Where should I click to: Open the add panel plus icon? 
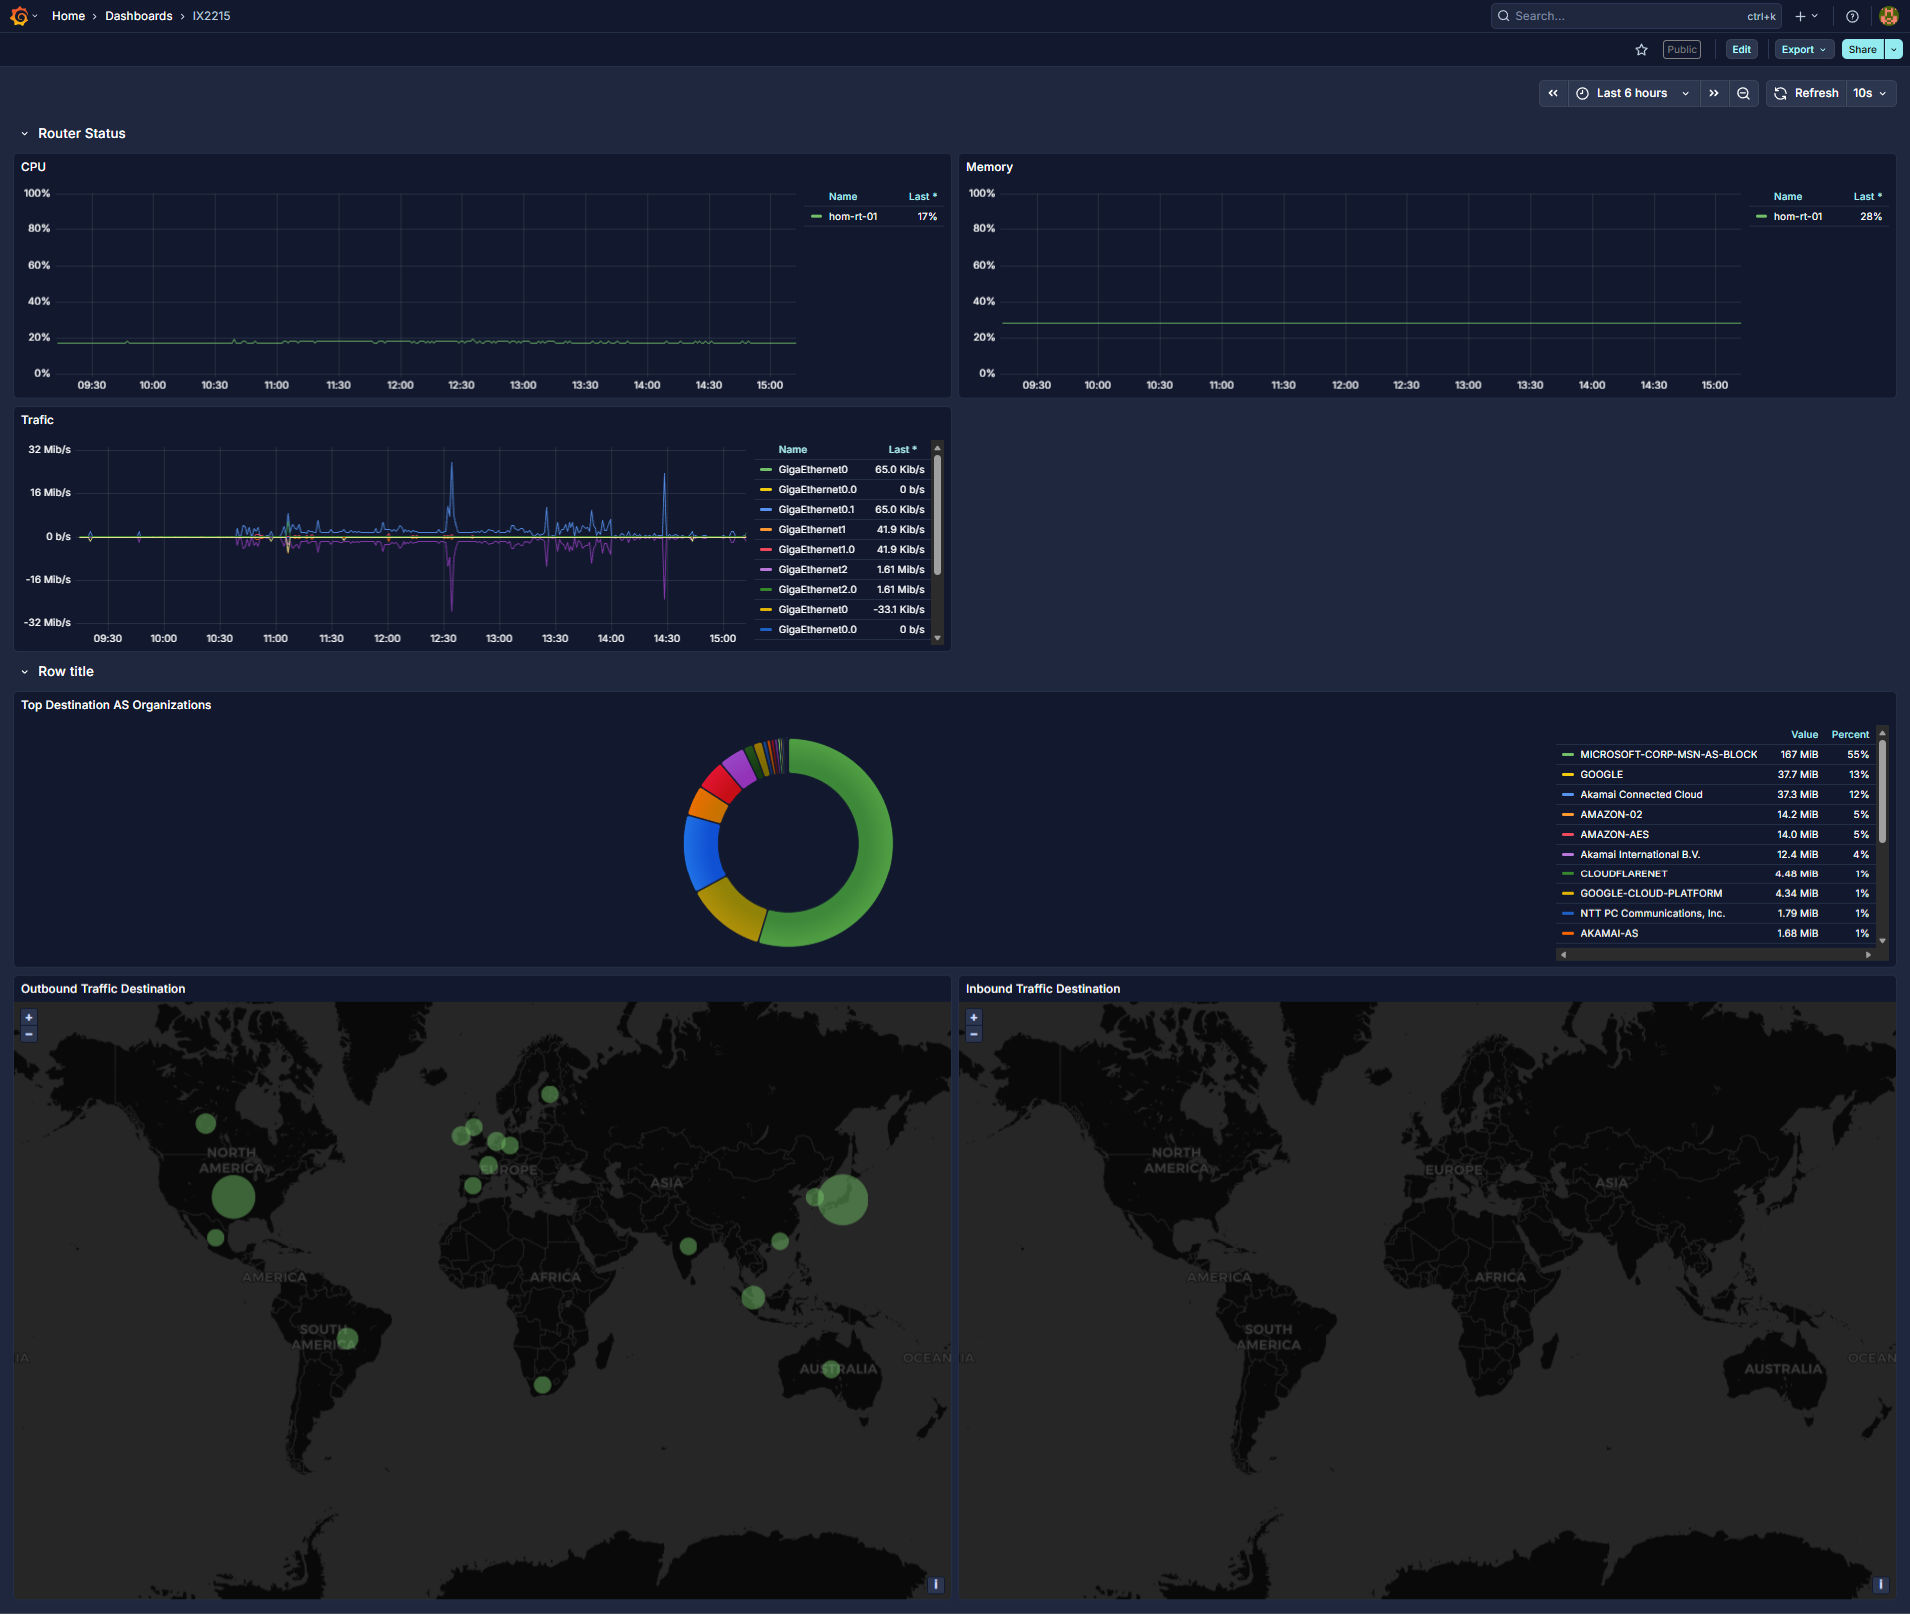coord(1798,15)
